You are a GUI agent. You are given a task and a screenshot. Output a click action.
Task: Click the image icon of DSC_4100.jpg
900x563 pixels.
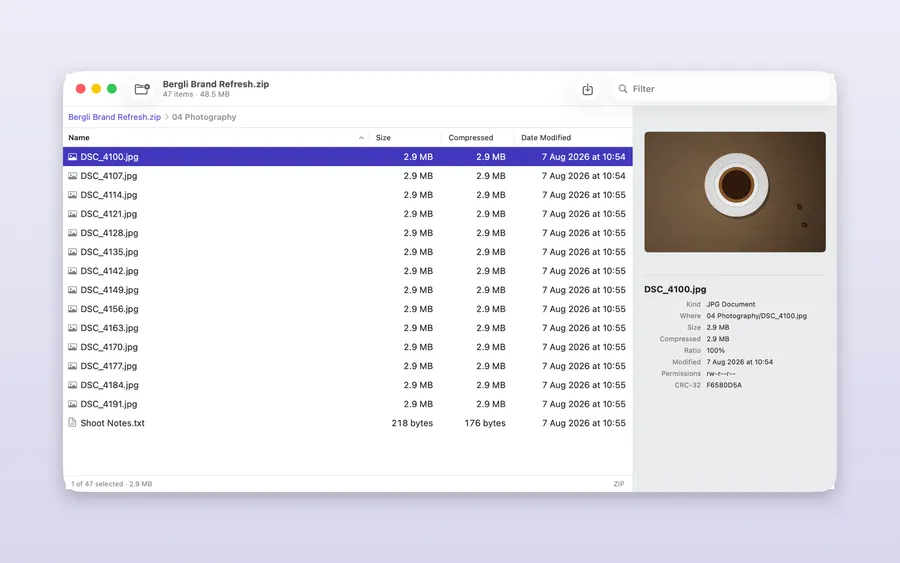pyautogui.click(x=72, y=157)
